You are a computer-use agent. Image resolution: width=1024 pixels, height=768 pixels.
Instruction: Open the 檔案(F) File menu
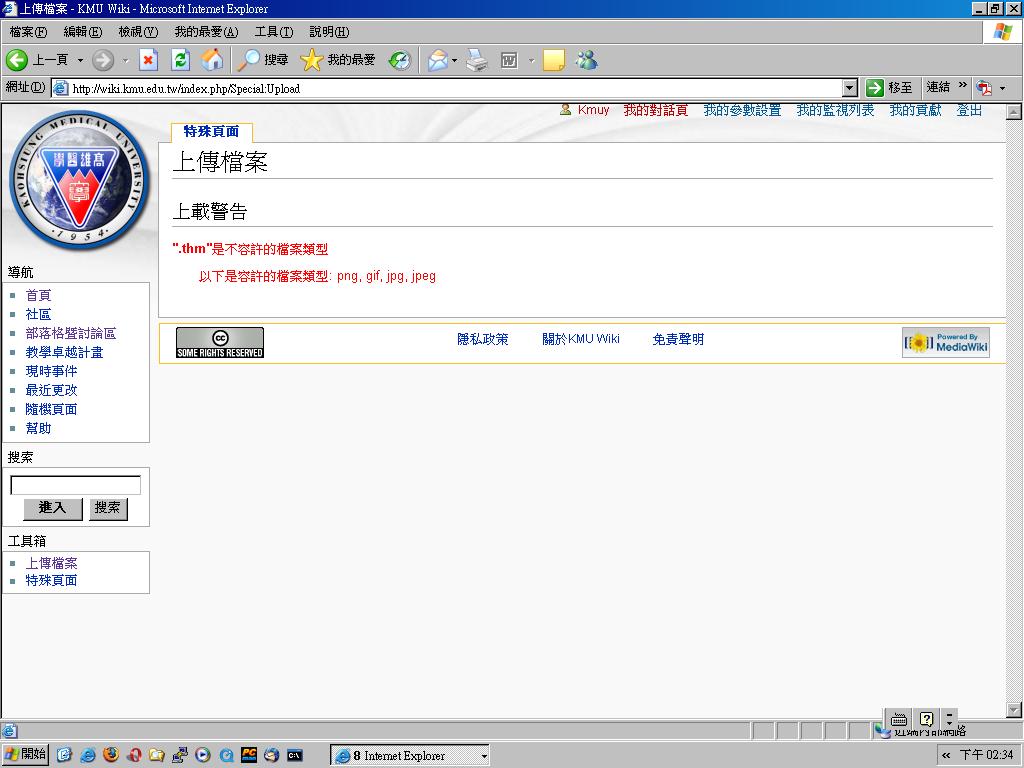pyautogui.click(x=28, y=31)
